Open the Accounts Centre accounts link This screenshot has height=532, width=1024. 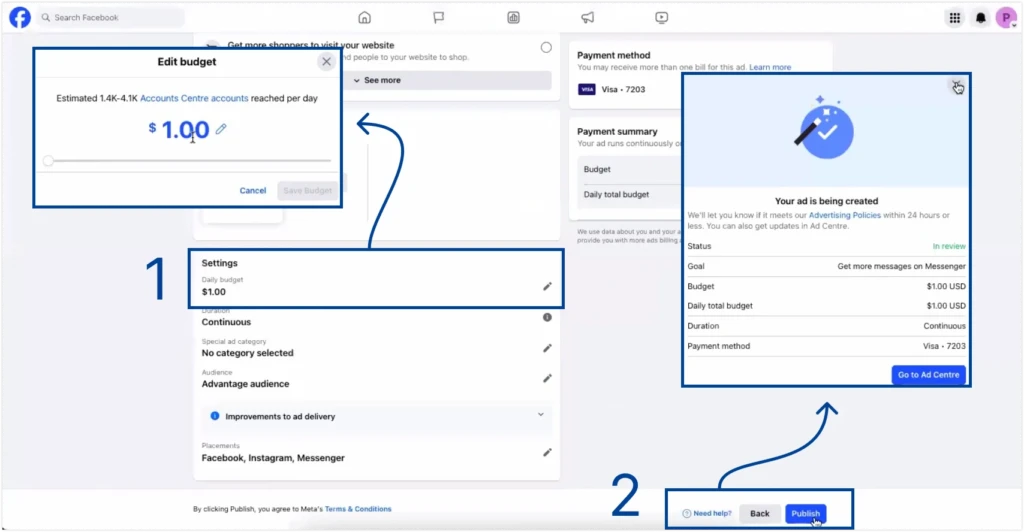tap(194, 98)
